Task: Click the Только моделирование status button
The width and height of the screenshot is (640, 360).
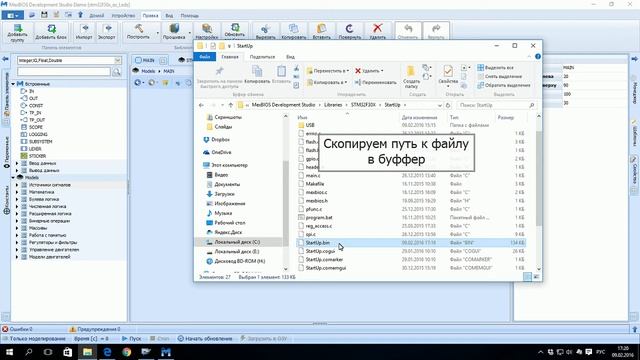Action: [34, 339]
